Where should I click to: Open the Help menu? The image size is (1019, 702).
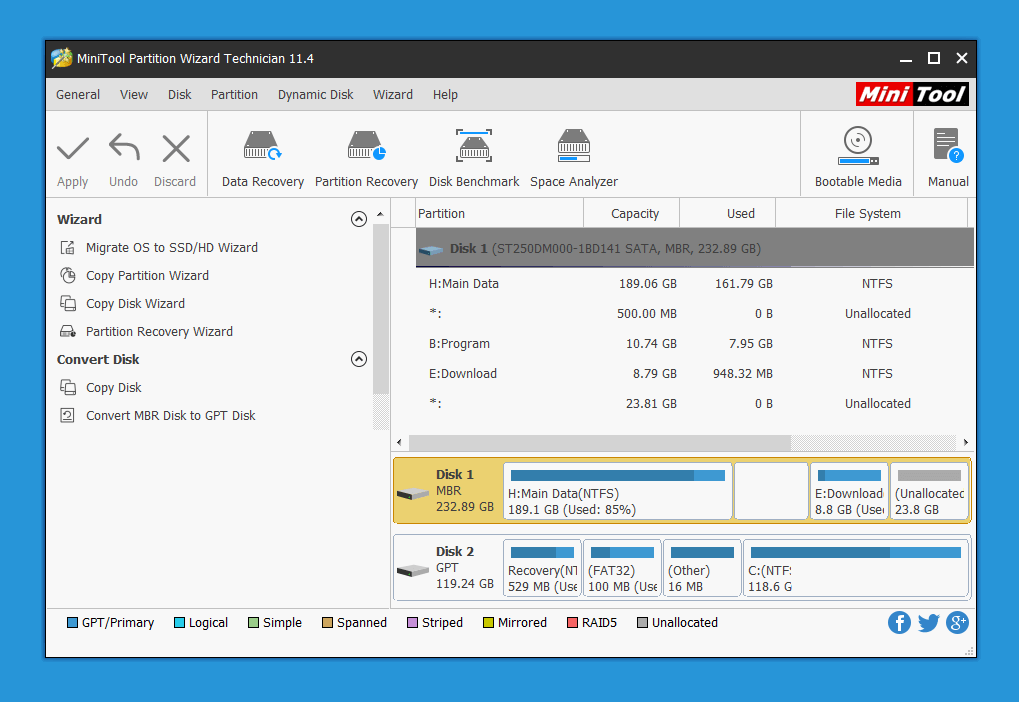coord(445,95)
